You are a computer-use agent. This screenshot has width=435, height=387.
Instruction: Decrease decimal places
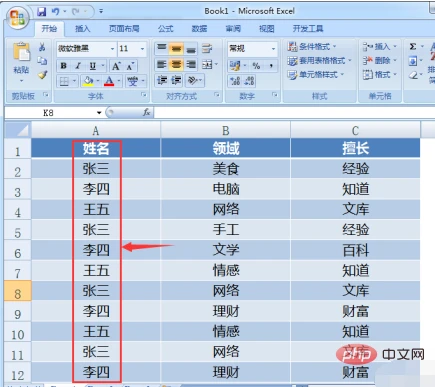pyautogui.click(x=249, y=81)
